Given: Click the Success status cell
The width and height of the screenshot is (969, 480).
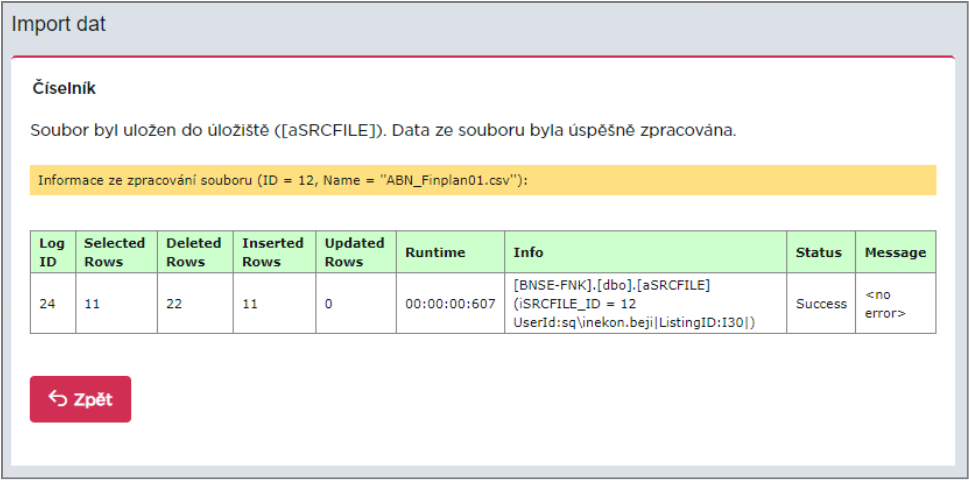Looking at the screenshot, I should coord(821,303).
